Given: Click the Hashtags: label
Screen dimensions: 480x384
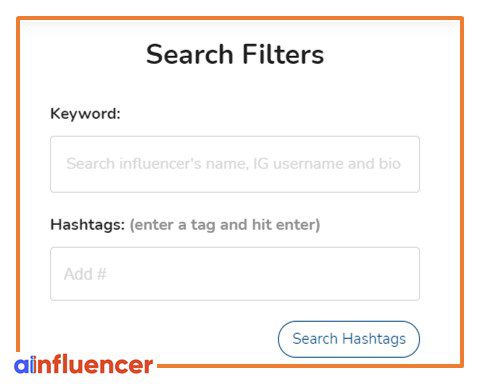Looking at the screenshot, I should click(88, 225).
